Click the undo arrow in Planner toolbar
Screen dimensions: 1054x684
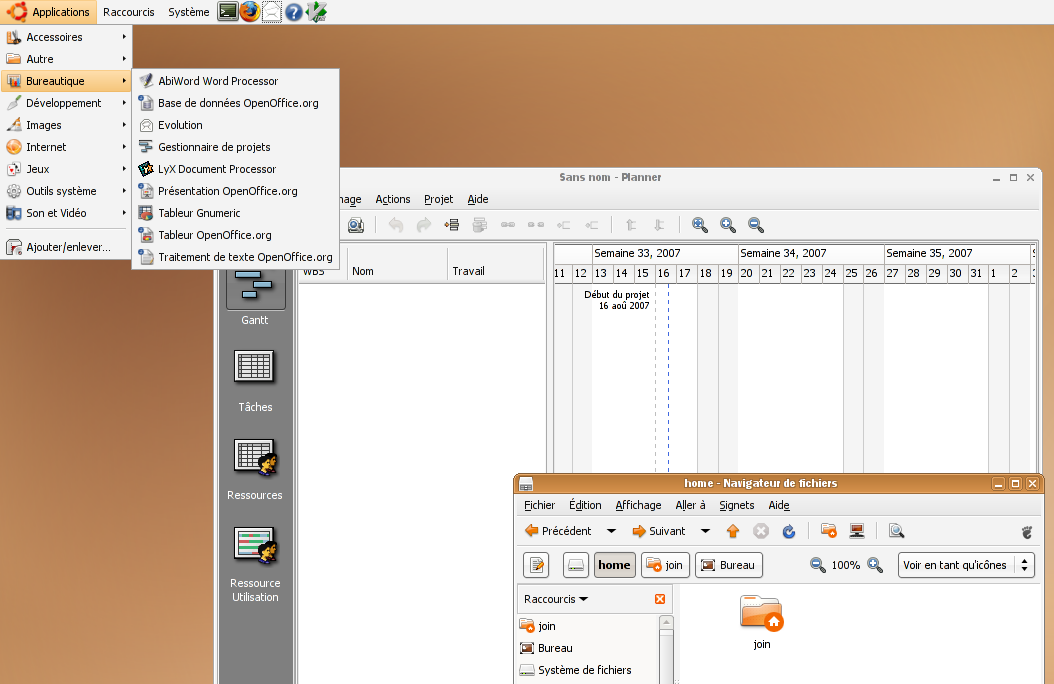pos(396,225)
